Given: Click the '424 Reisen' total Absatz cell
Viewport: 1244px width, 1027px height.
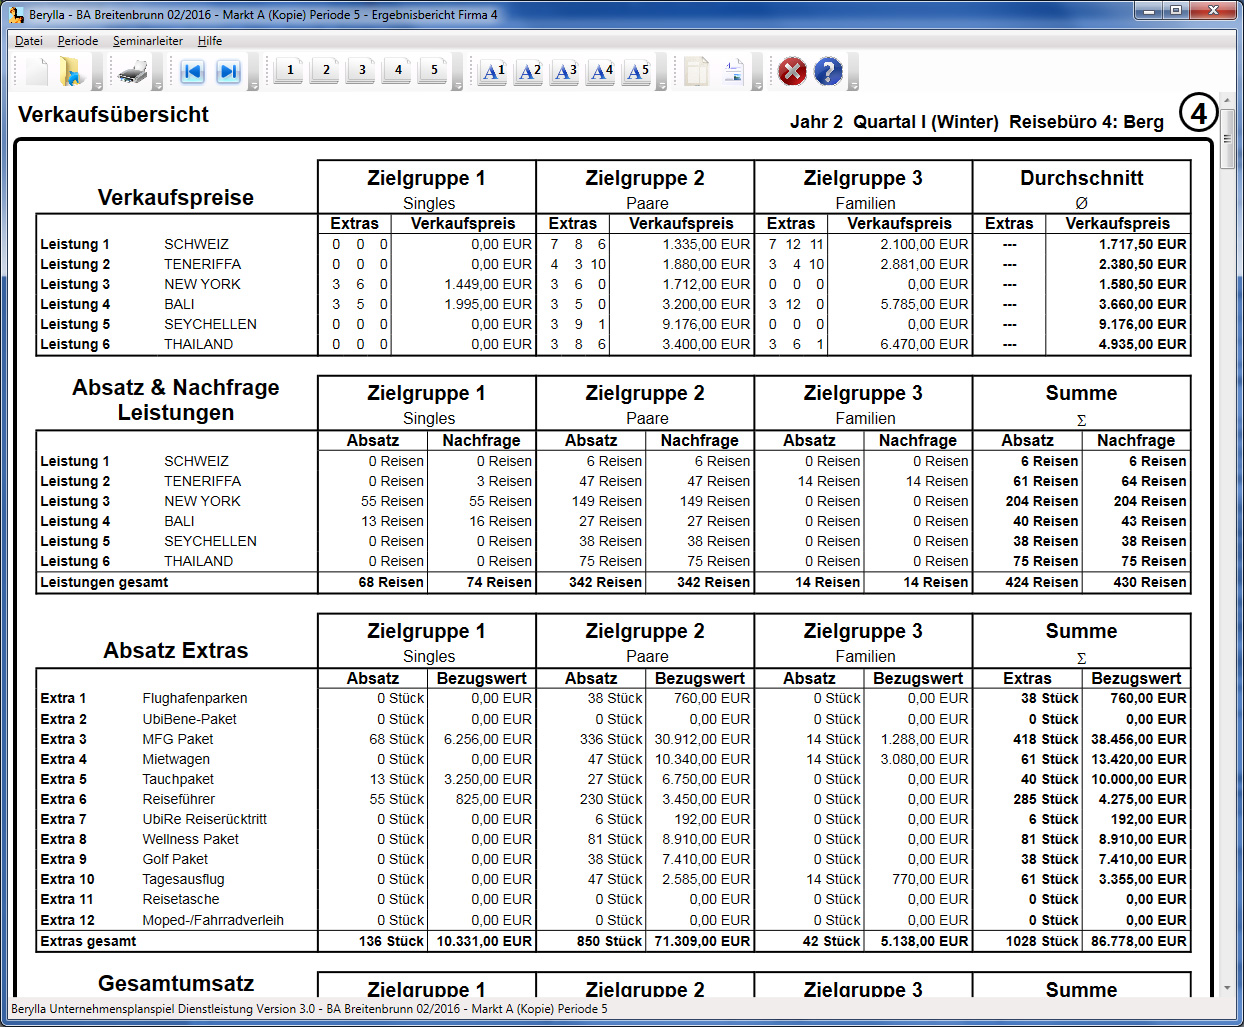Looking at the screenshot, I should (x=1042, y=582).
